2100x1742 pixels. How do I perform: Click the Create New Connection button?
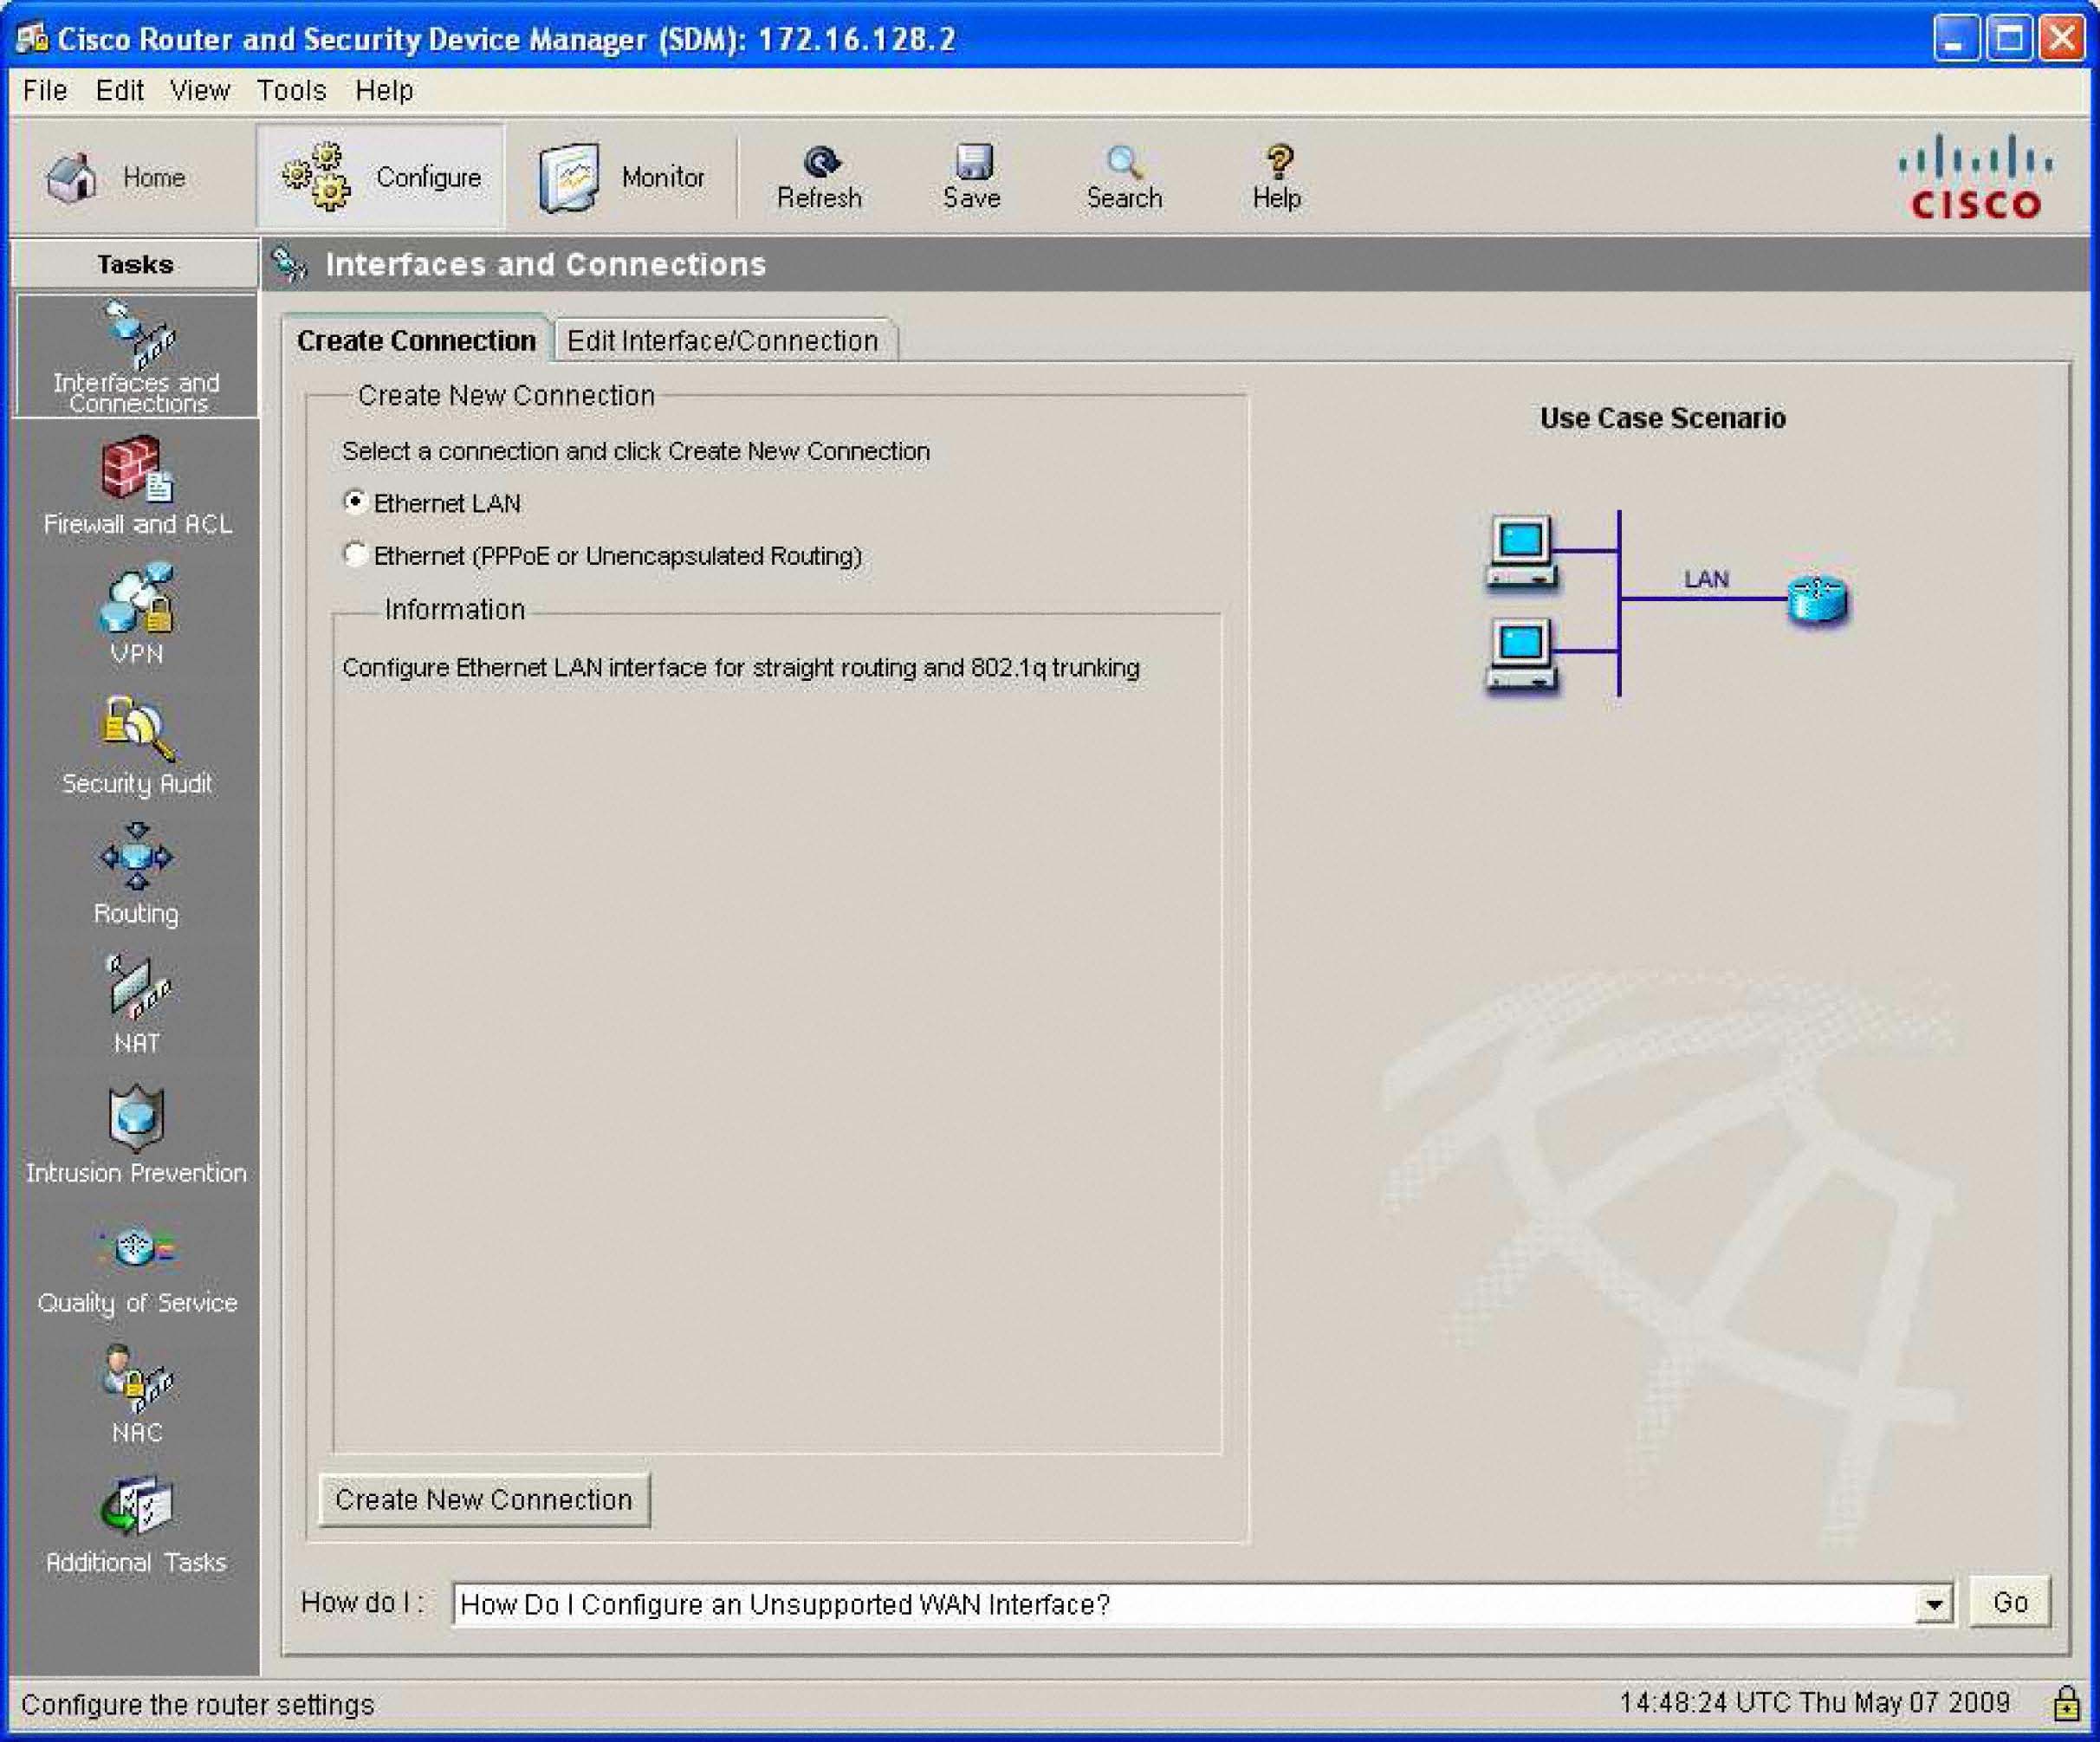tap(484, 1500)
